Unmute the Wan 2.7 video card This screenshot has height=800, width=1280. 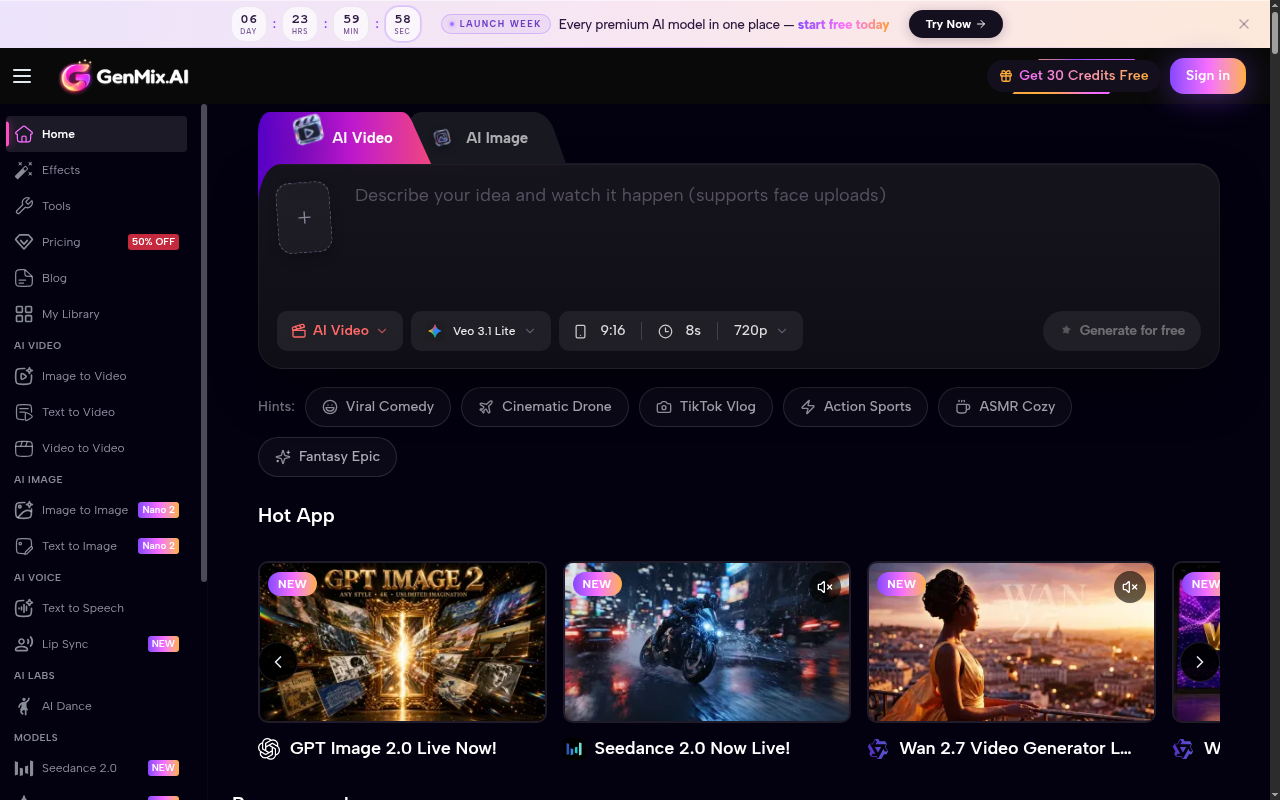1130,587
